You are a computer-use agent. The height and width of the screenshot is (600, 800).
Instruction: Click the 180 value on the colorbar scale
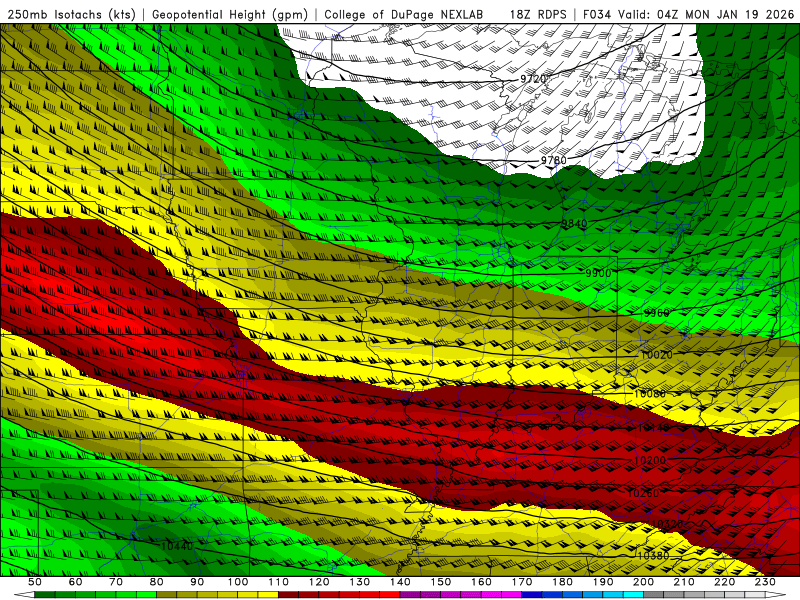[563, 582]
